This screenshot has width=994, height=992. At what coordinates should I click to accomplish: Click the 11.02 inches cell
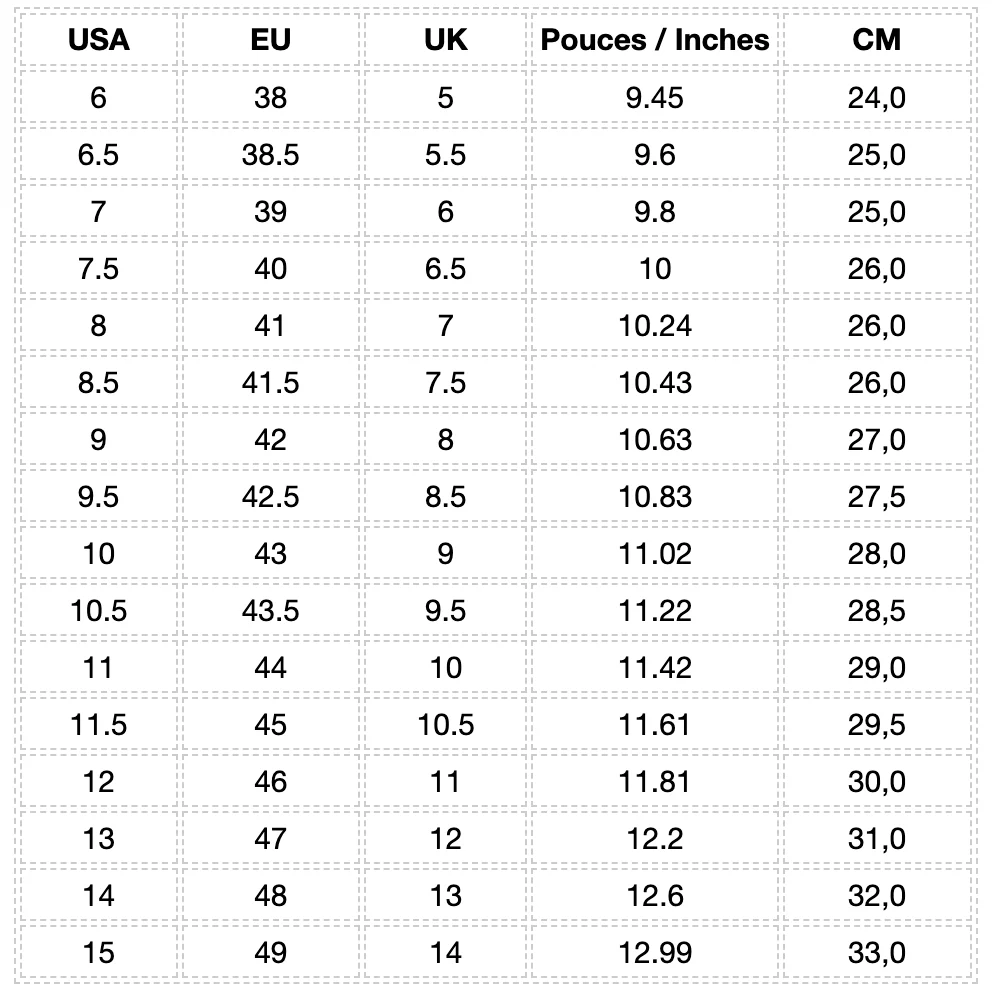coord(655,553)
